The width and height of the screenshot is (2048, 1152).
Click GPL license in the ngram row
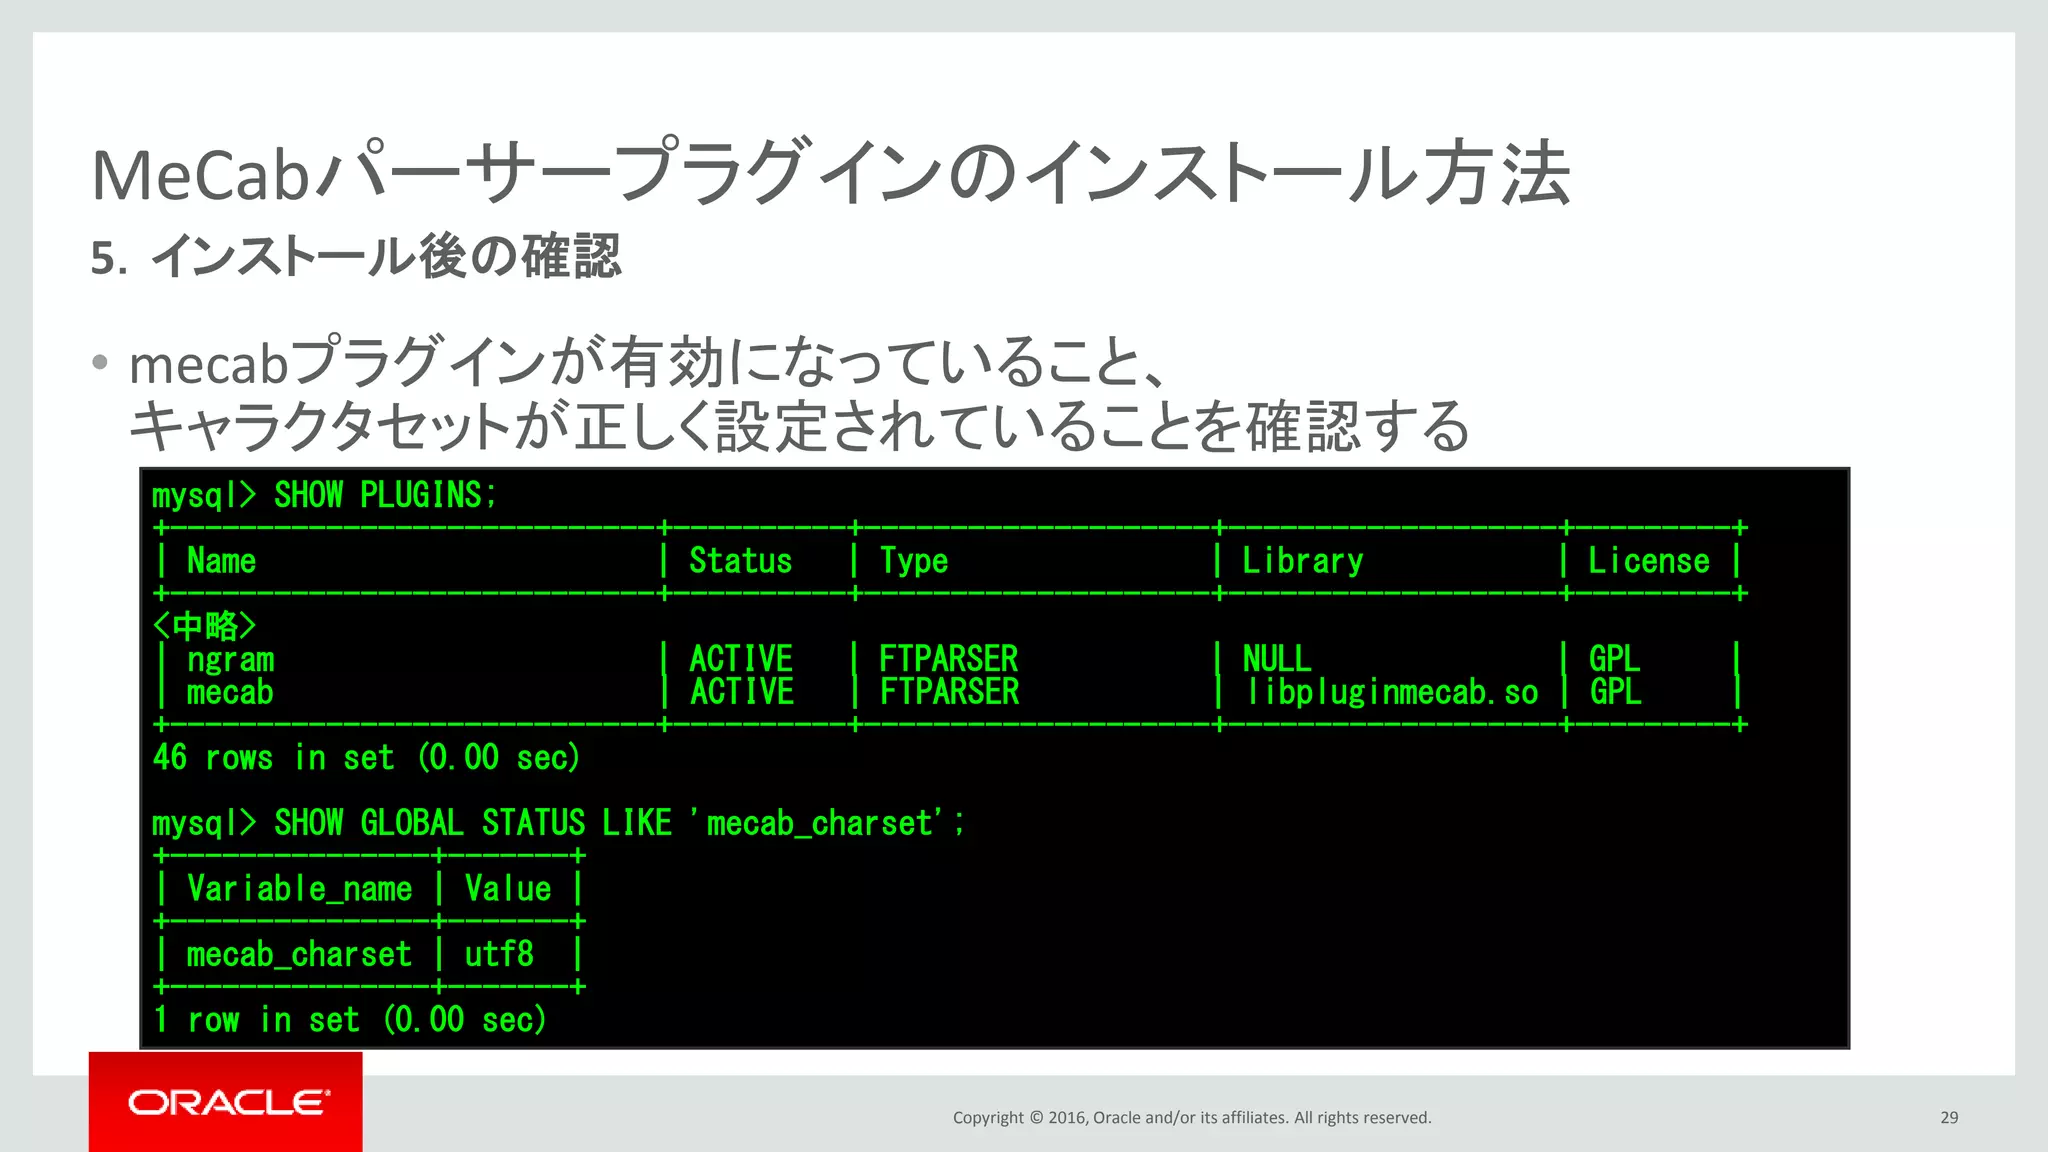click(x=1614, y=659)
